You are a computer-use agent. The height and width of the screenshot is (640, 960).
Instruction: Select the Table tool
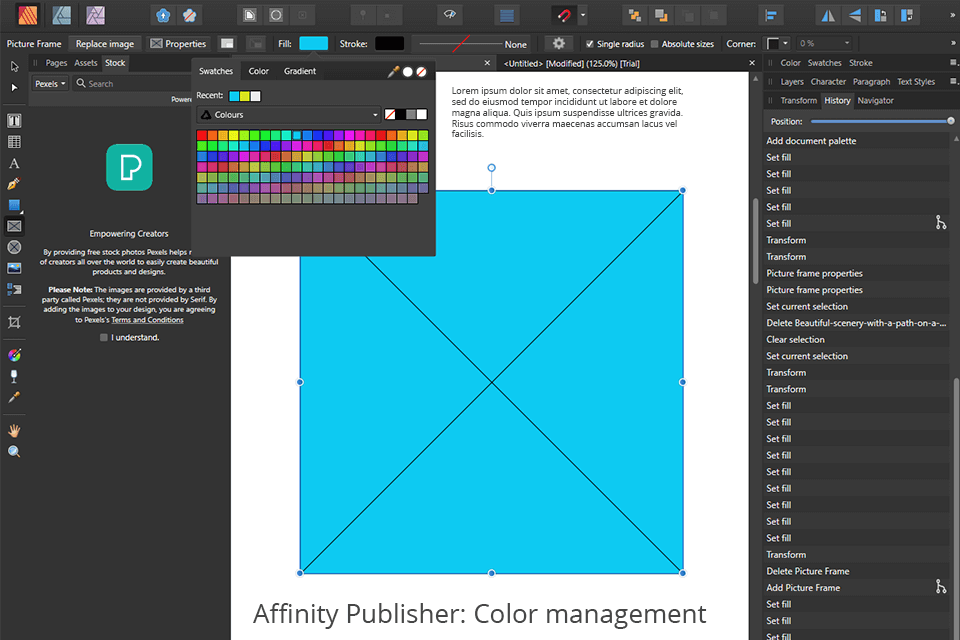click(x=14, y=142)
